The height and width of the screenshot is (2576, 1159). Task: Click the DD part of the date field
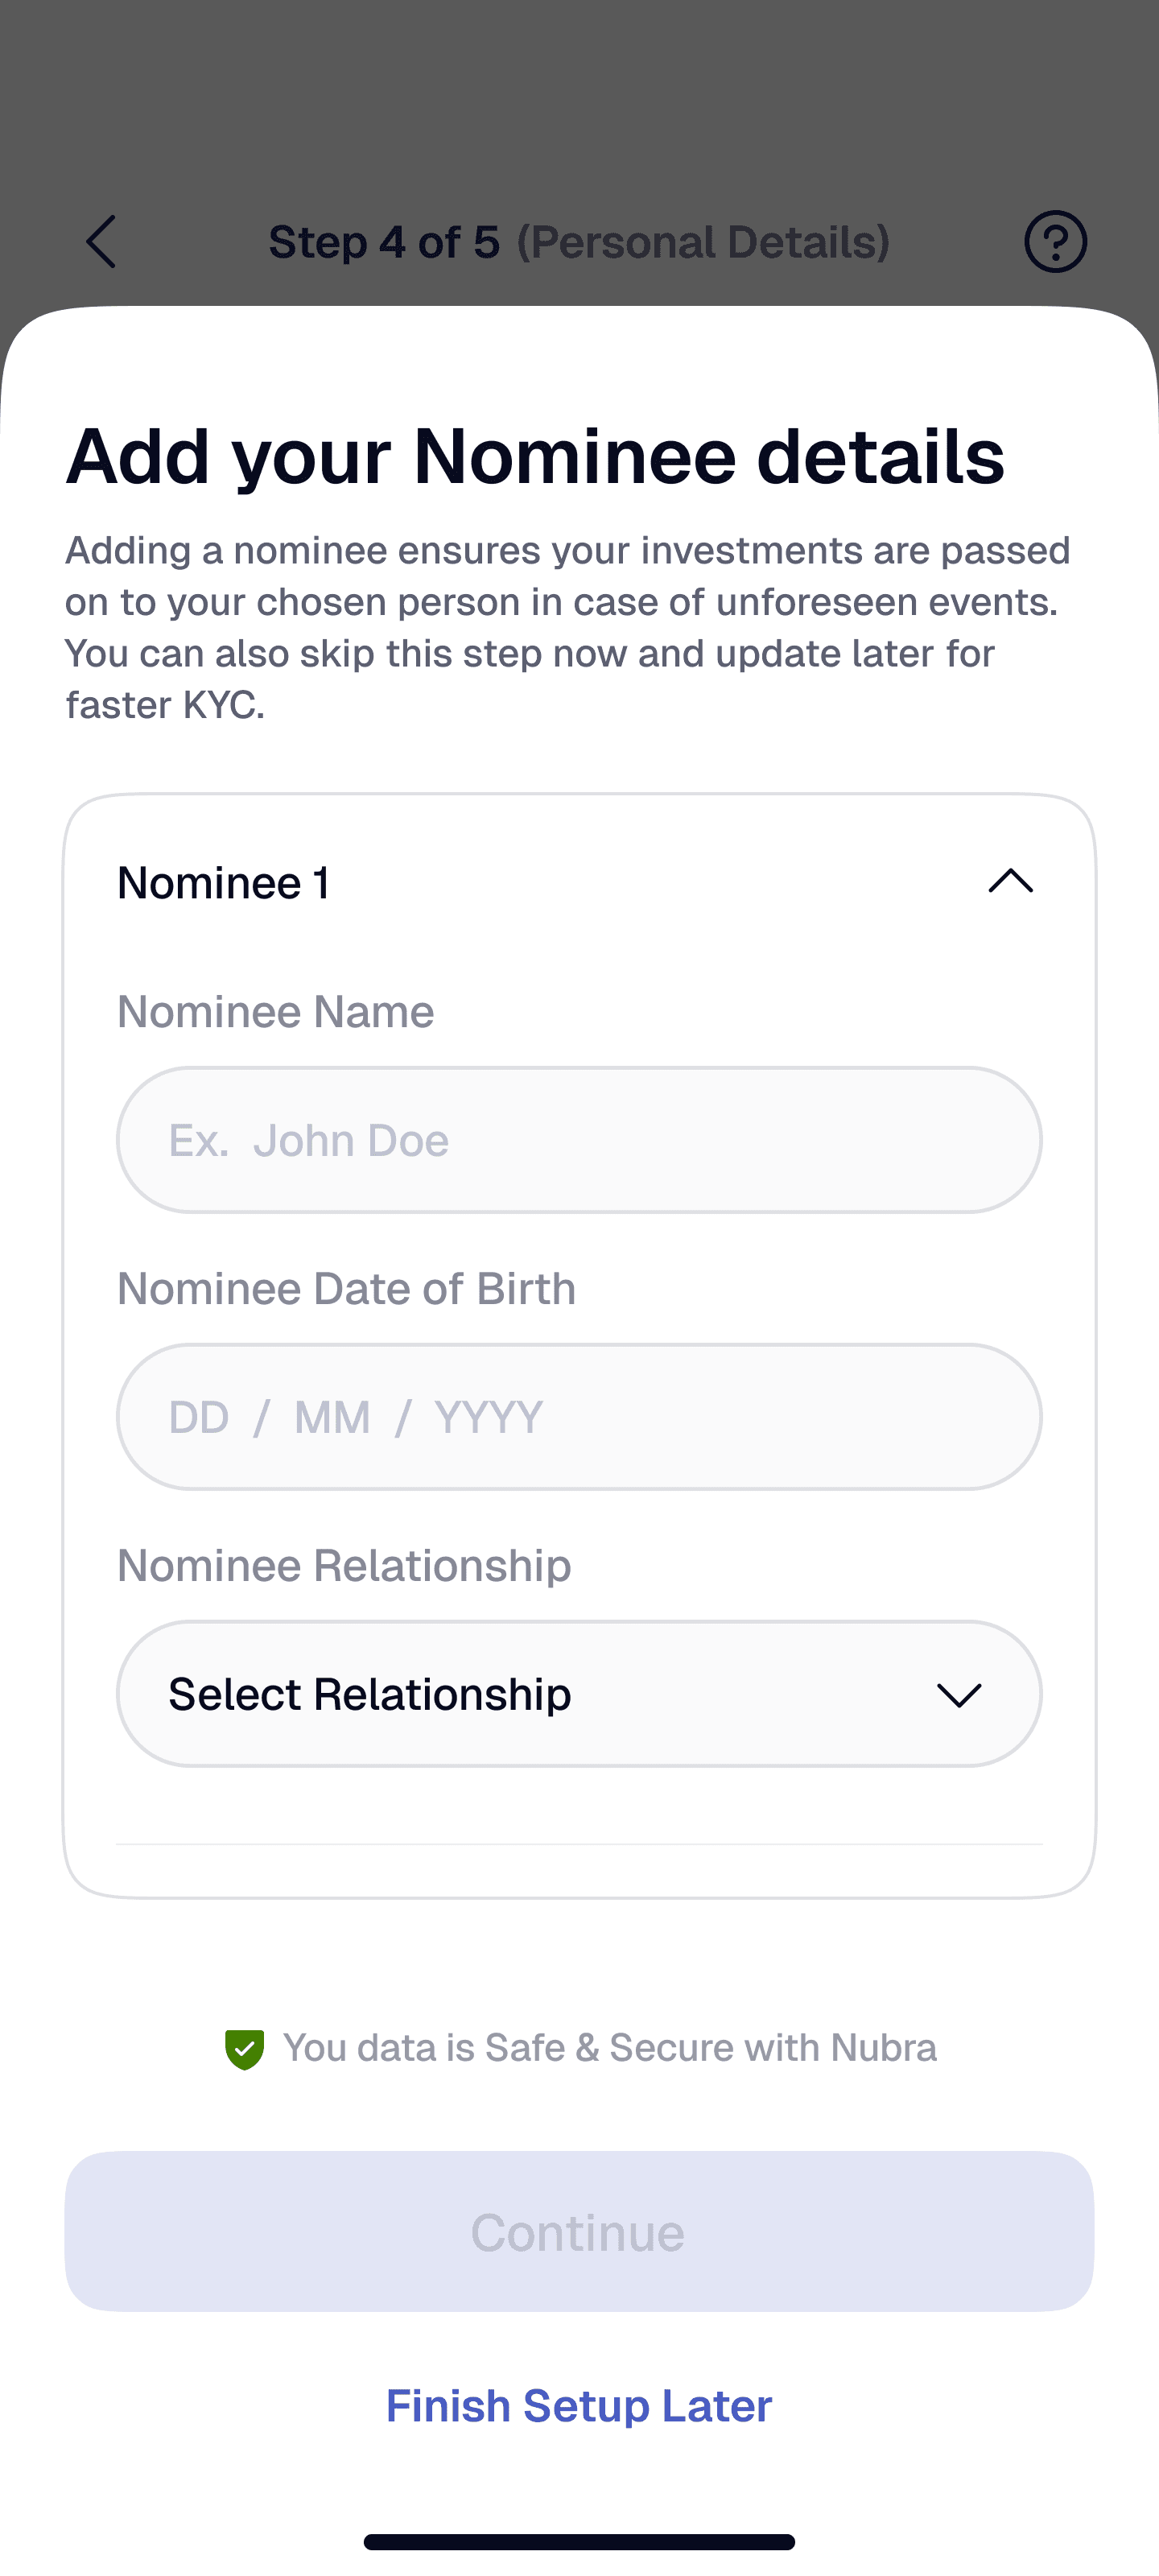click(x=199, y=1418)
